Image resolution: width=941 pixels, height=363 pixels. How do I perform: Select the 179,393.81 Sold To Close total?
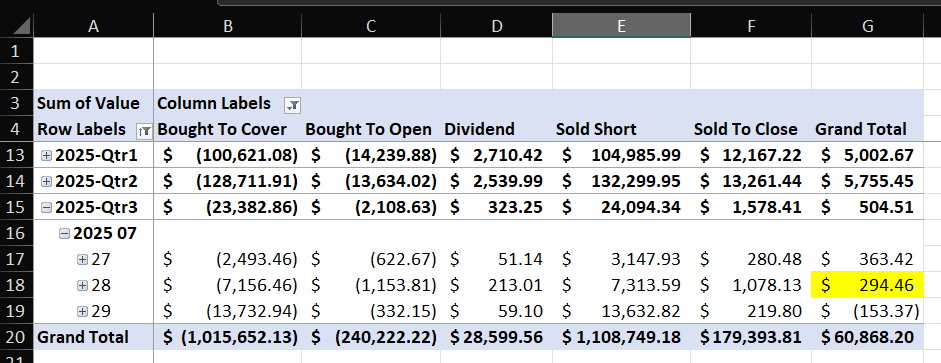[x=751, y=337]
